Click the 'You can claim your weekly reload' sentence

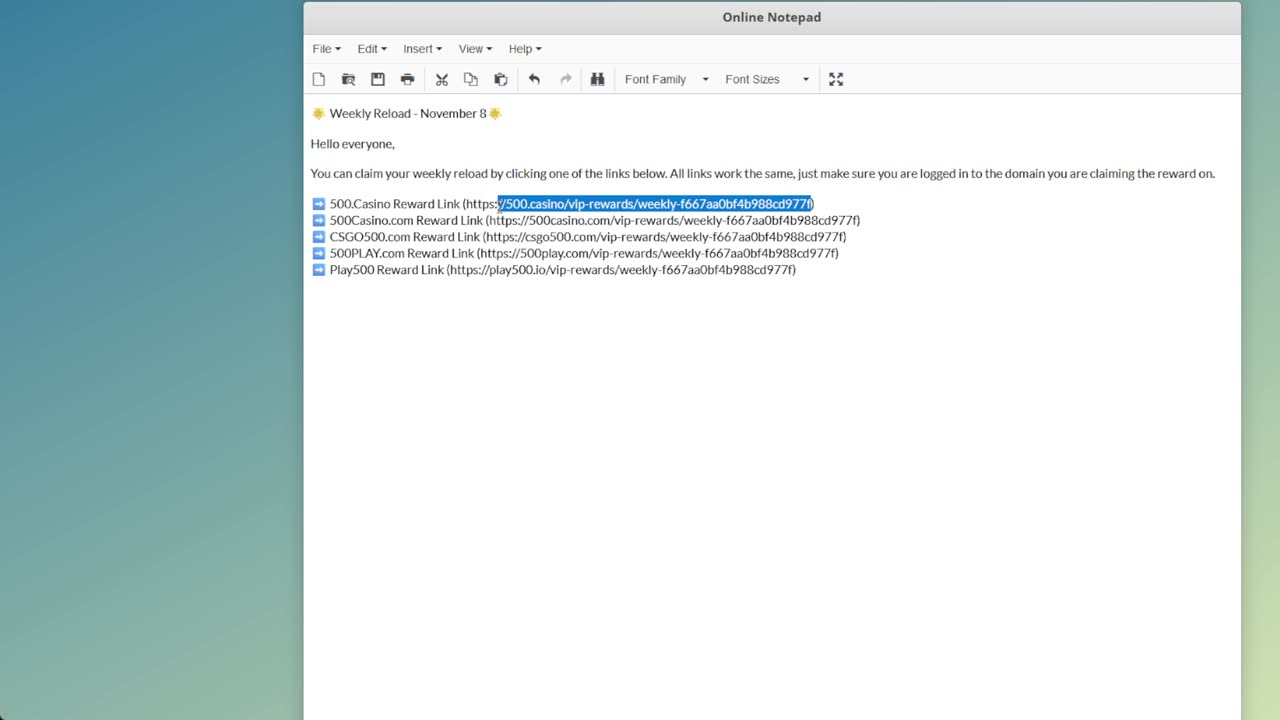[x=763, y=174]
